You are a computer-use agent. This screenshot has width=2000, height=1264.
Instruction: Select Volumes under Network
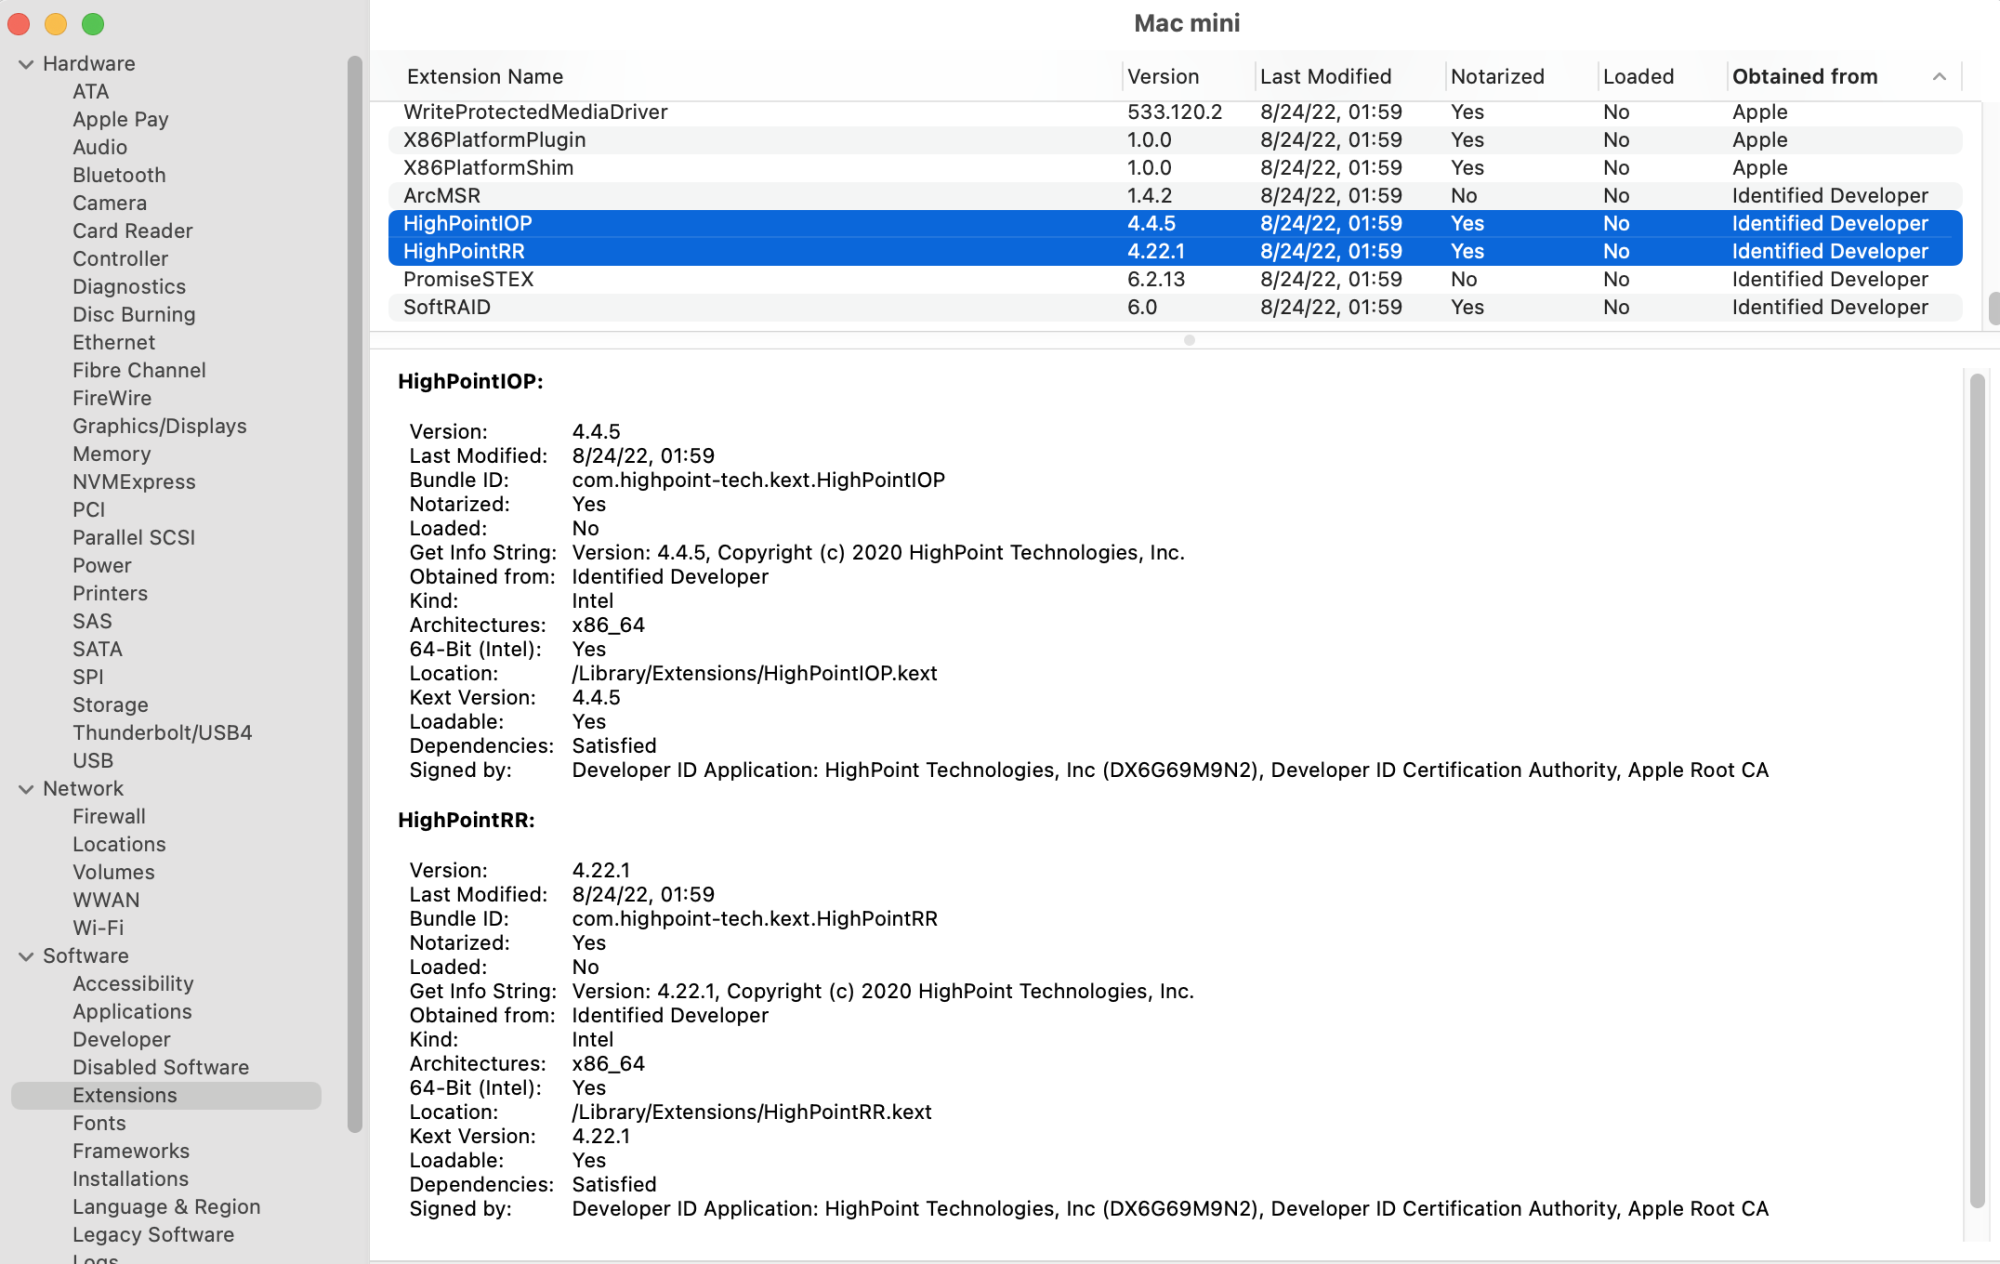click(114, 873)
